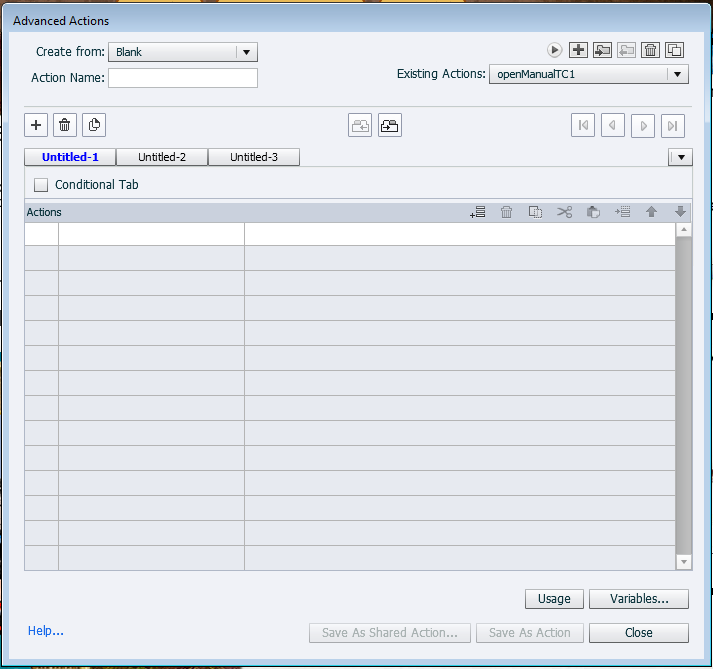
Task: Click the Add action row icon in Actions bar
Action: tap(477, 212)
